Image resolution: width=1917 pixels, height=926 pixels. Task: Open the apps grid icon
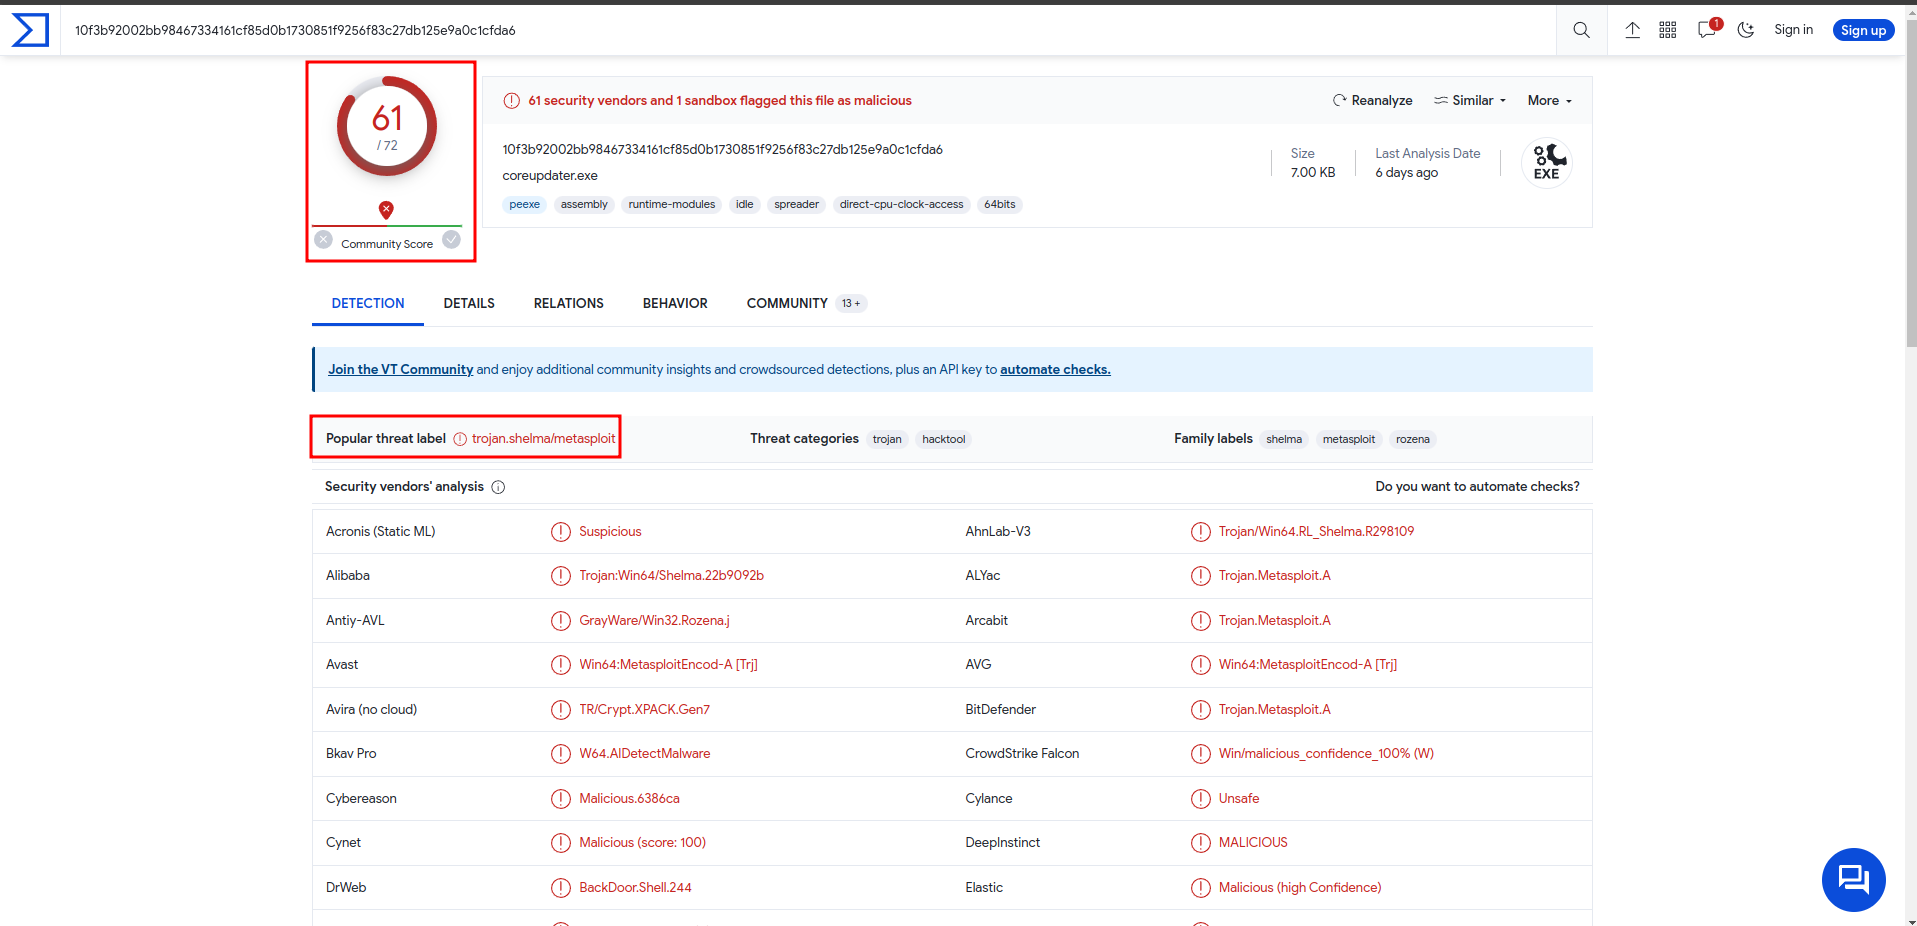point(1668,30)
